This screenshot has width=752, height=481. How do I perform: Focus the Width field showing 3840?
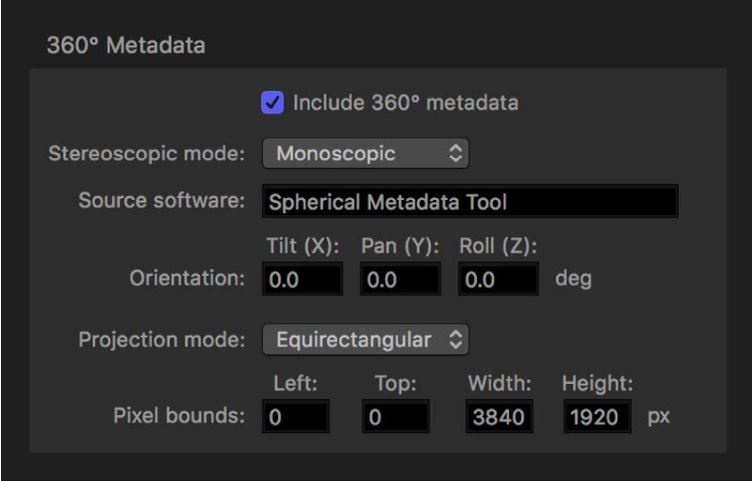coord(498,417)
